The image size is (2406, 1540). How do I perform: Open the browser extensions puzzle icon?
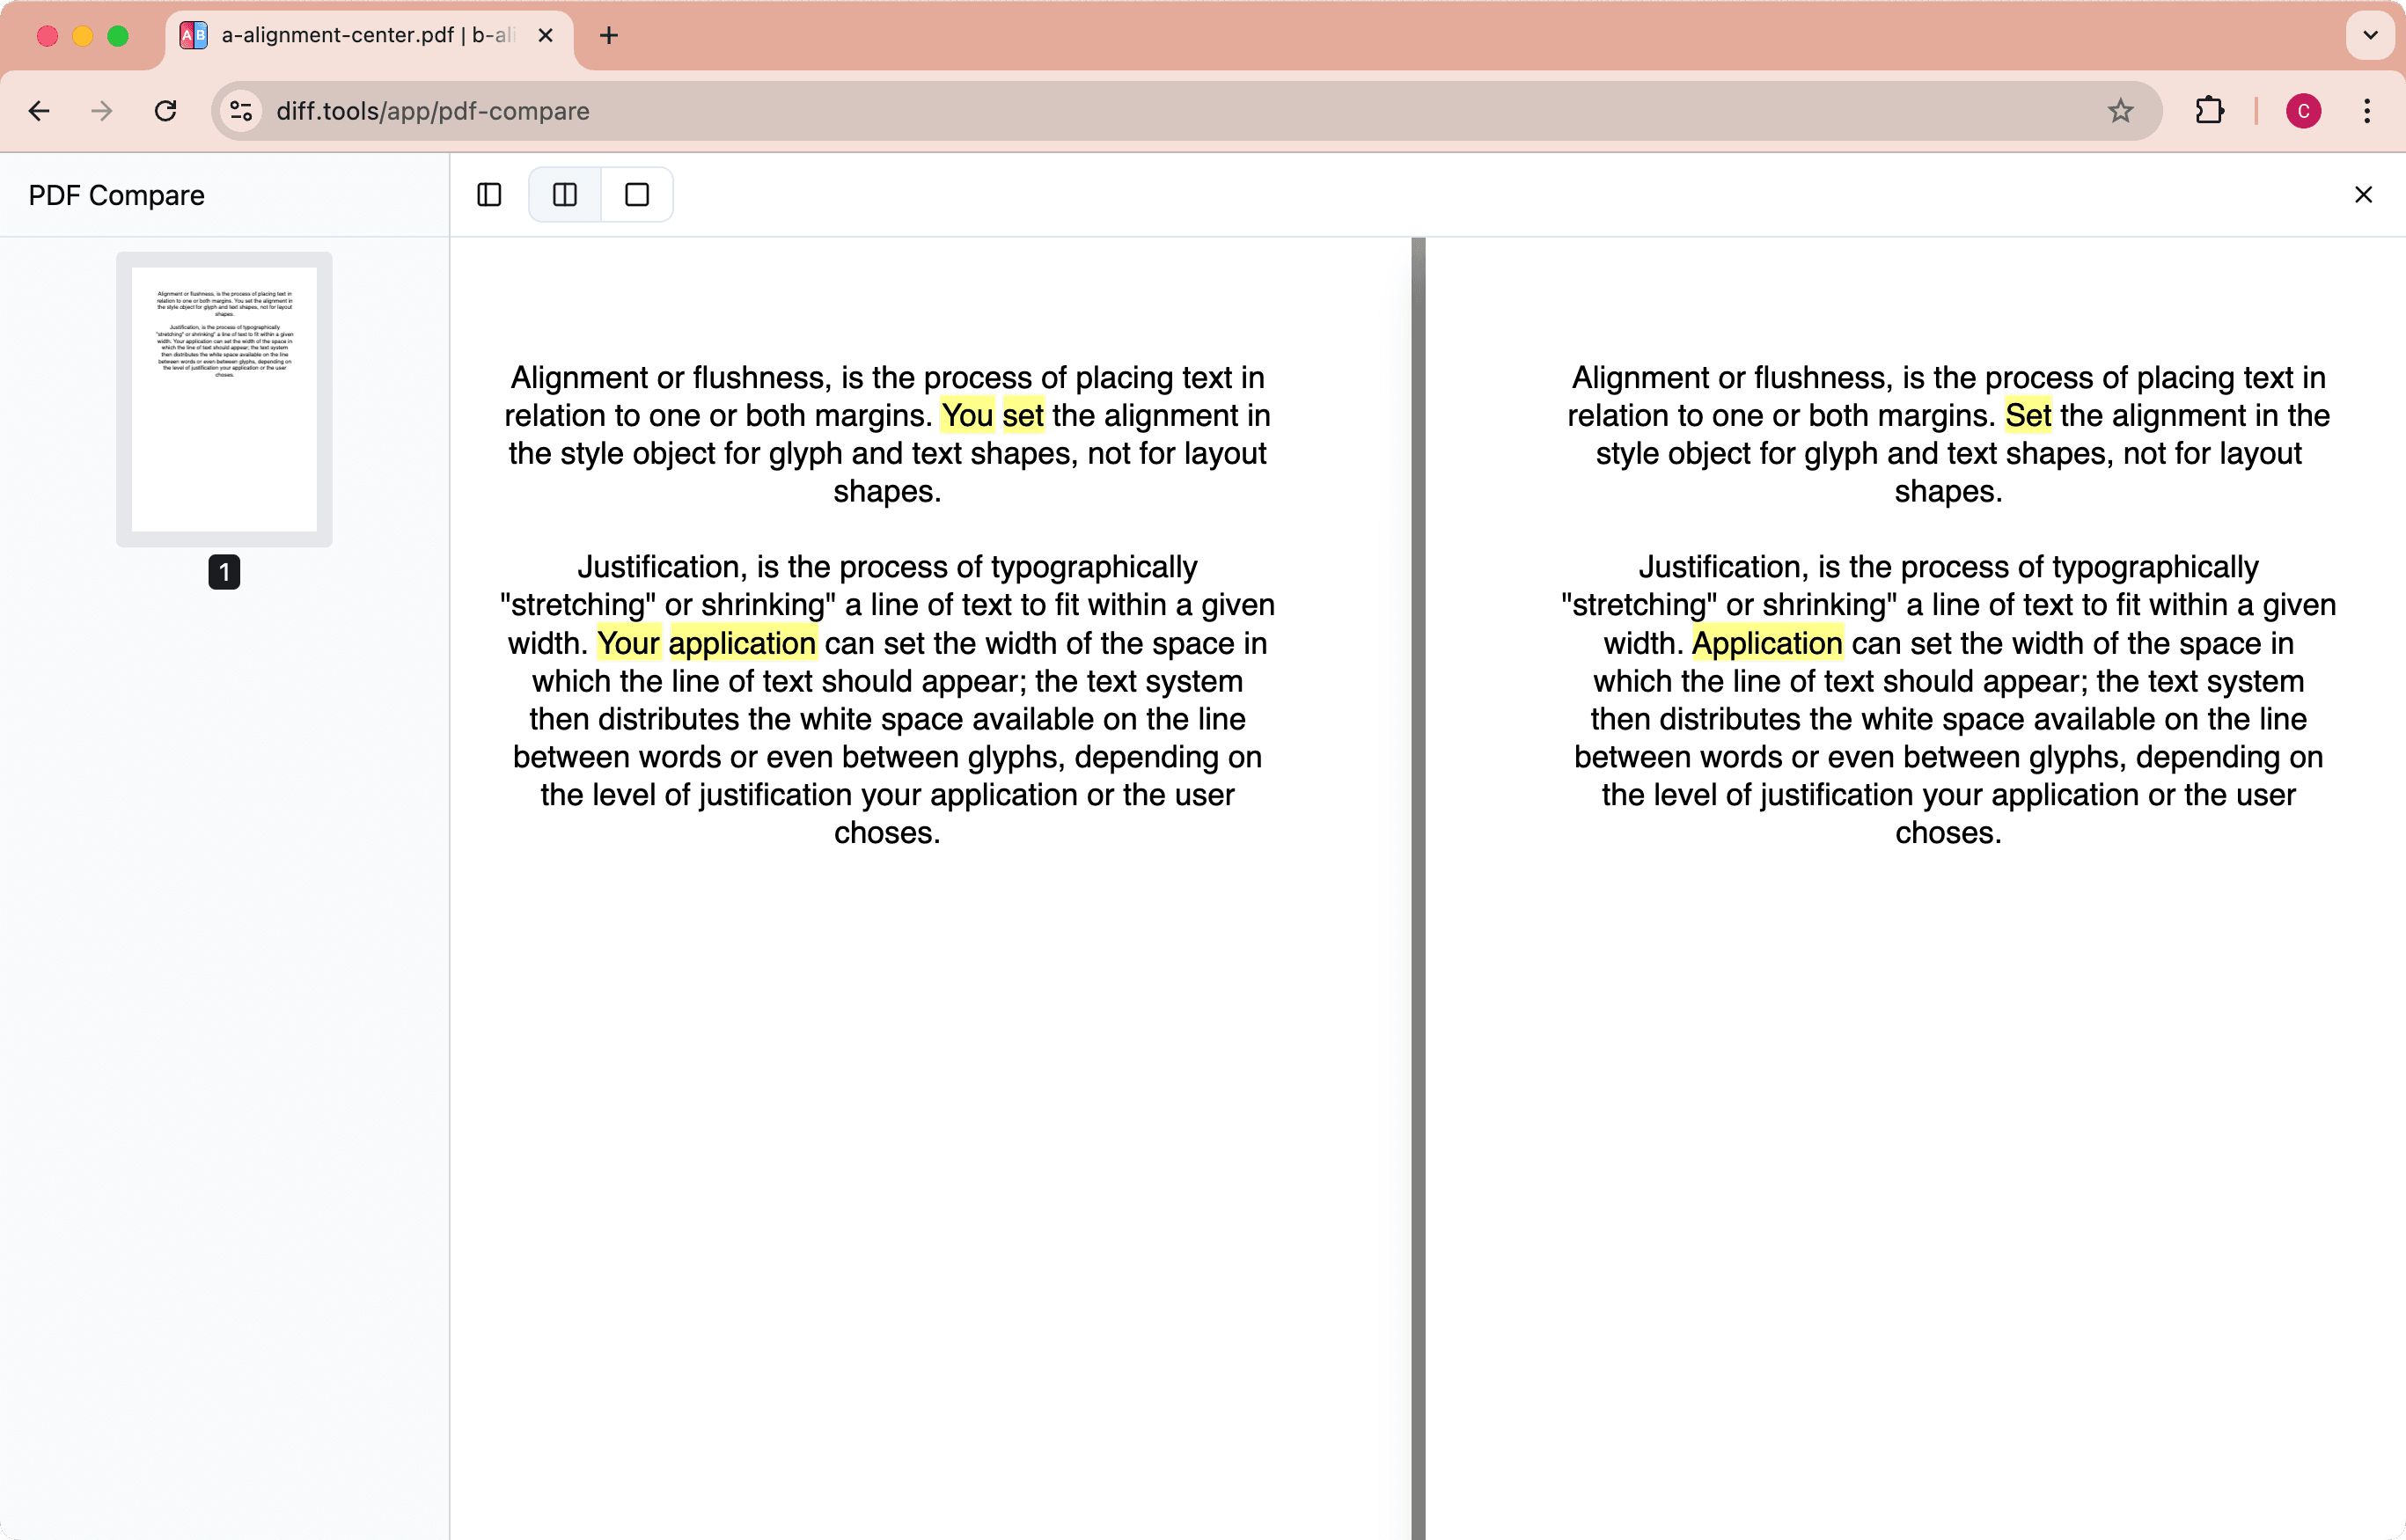[2210, 111]
